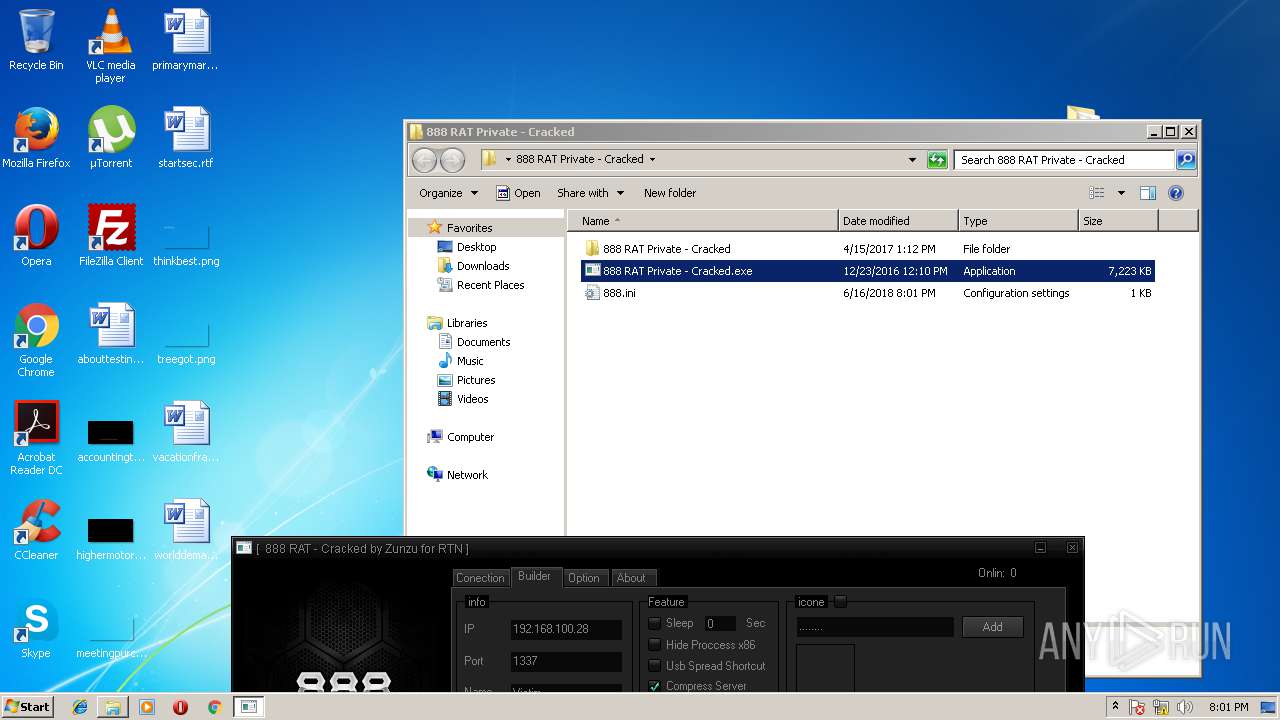This screenshot has width=1280, height=720.
Task: Sort by the Size column header
Action: 1118,221
